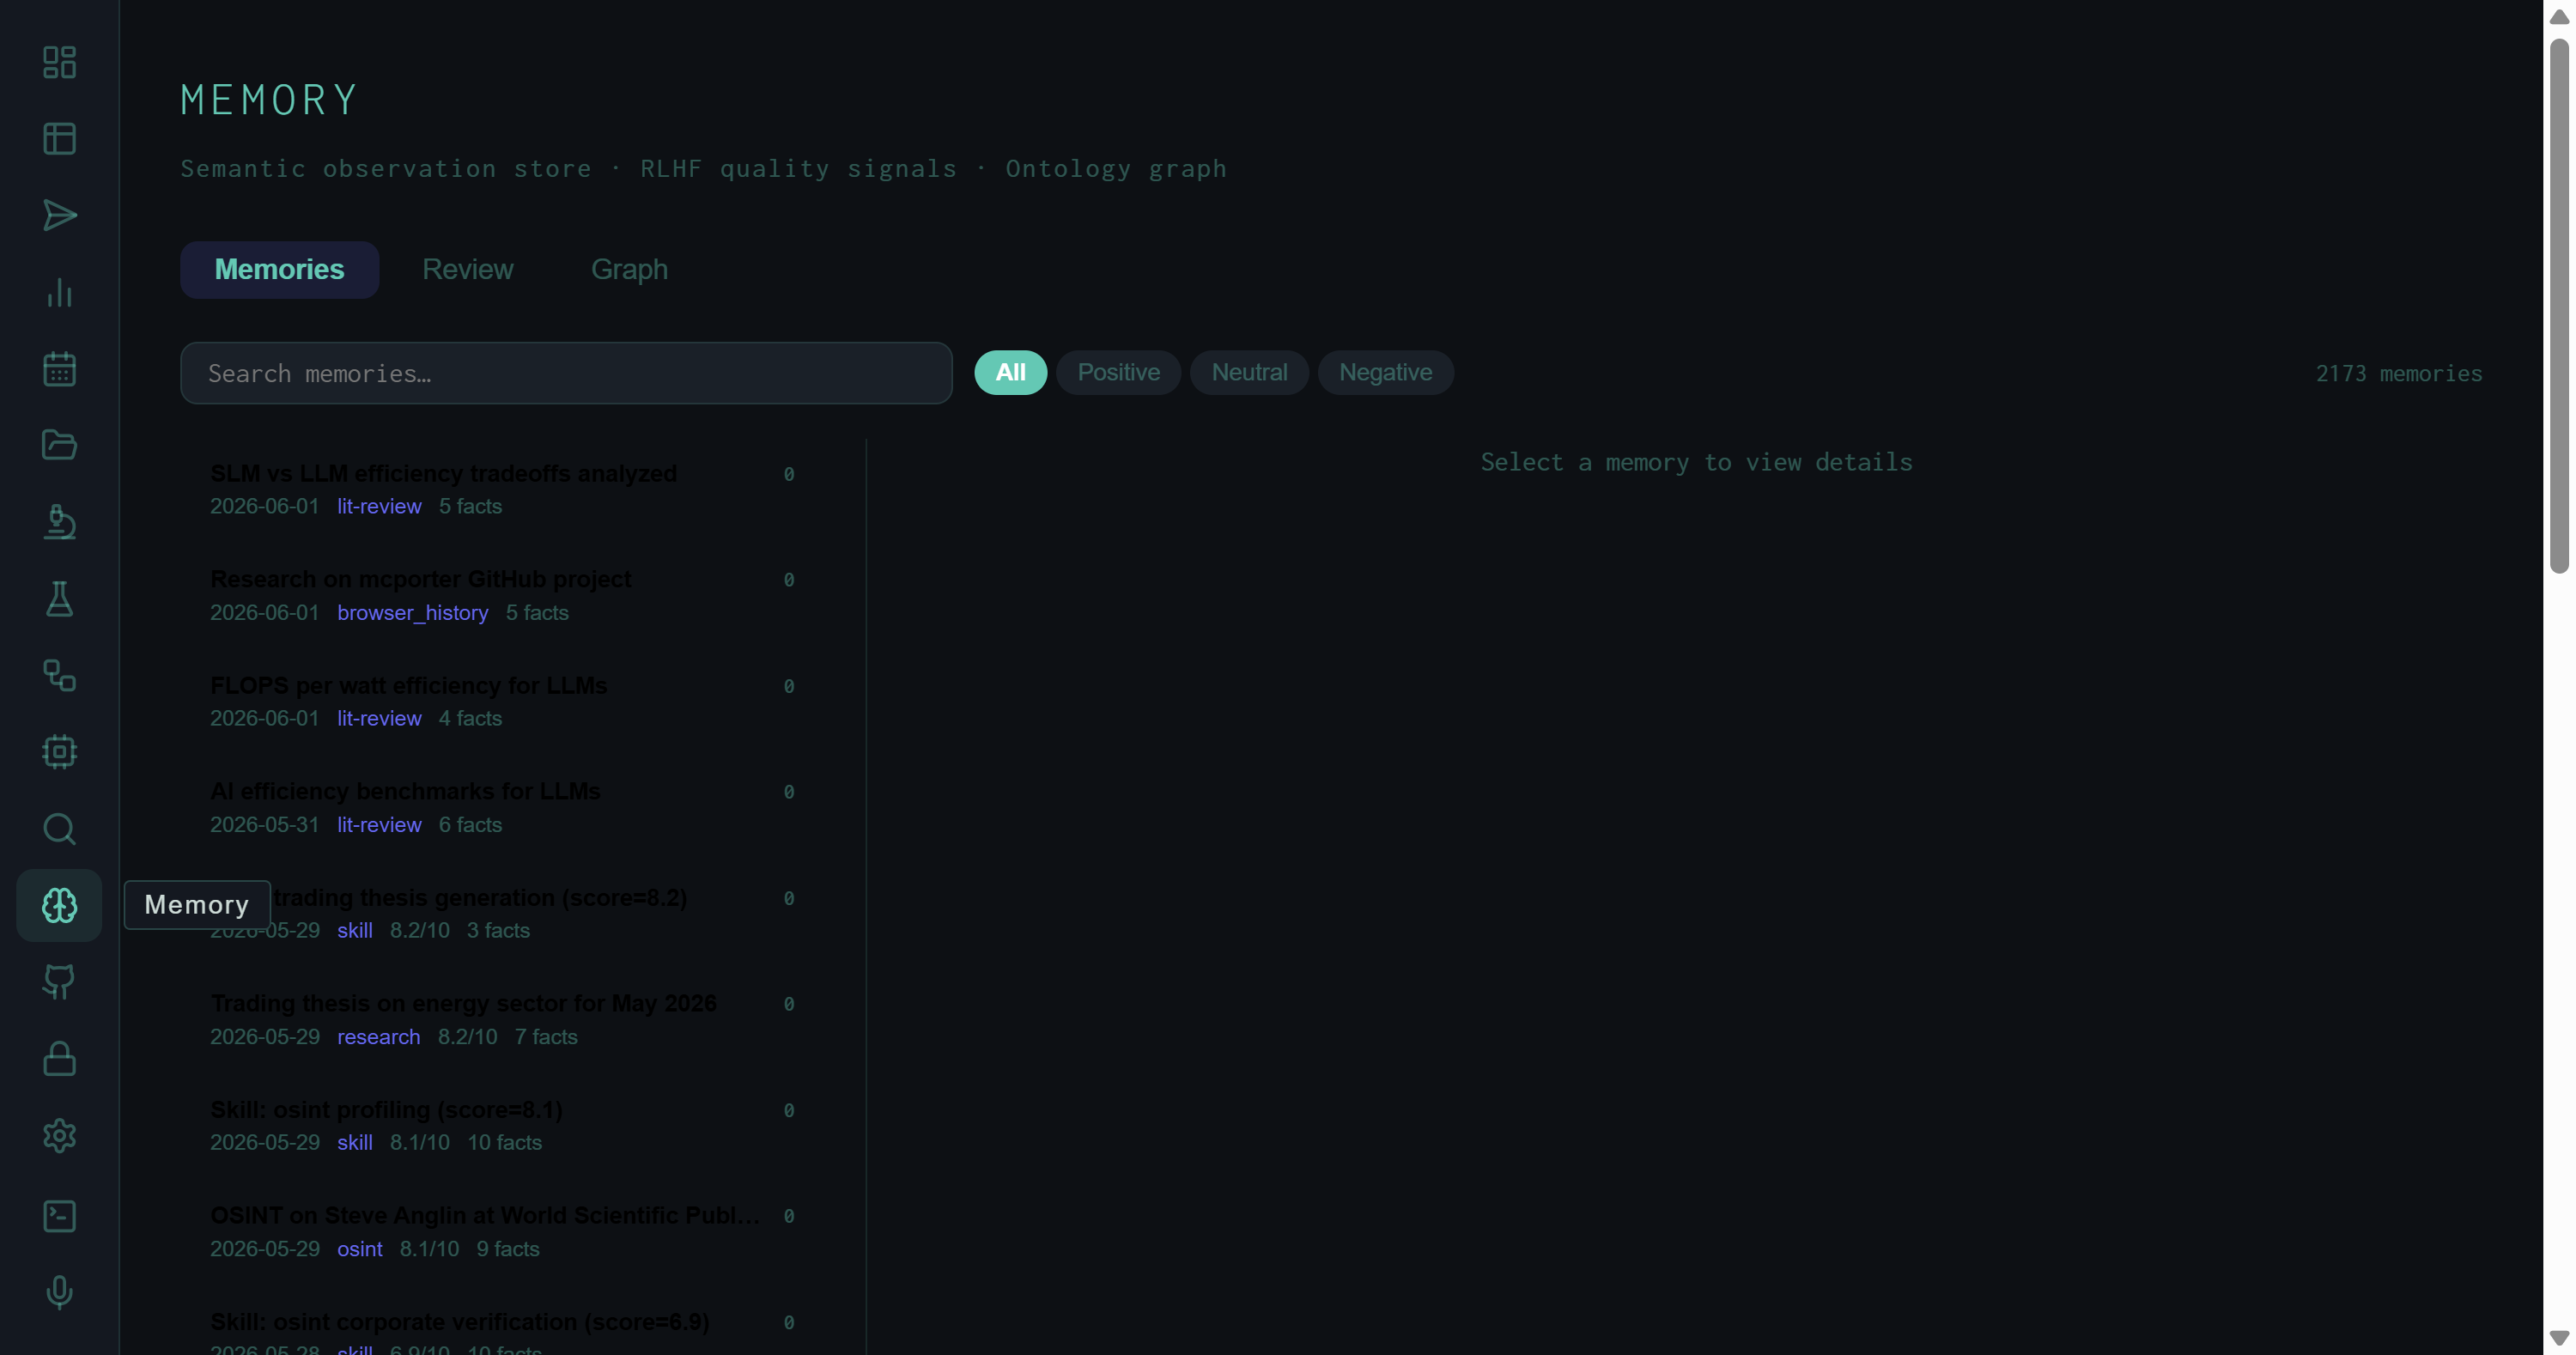Click the brain Memory icon

[x=59, y=905]
